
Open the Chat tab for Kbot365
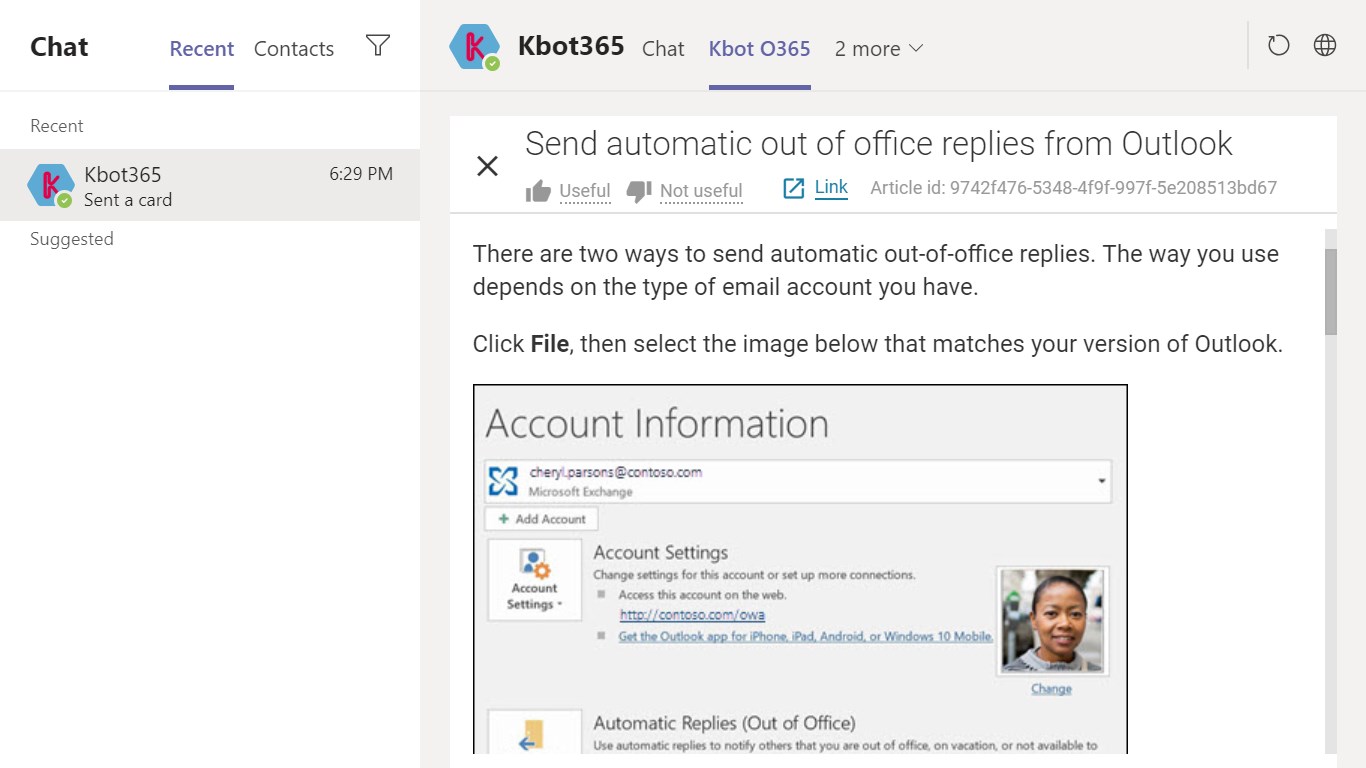click(663, 48)
